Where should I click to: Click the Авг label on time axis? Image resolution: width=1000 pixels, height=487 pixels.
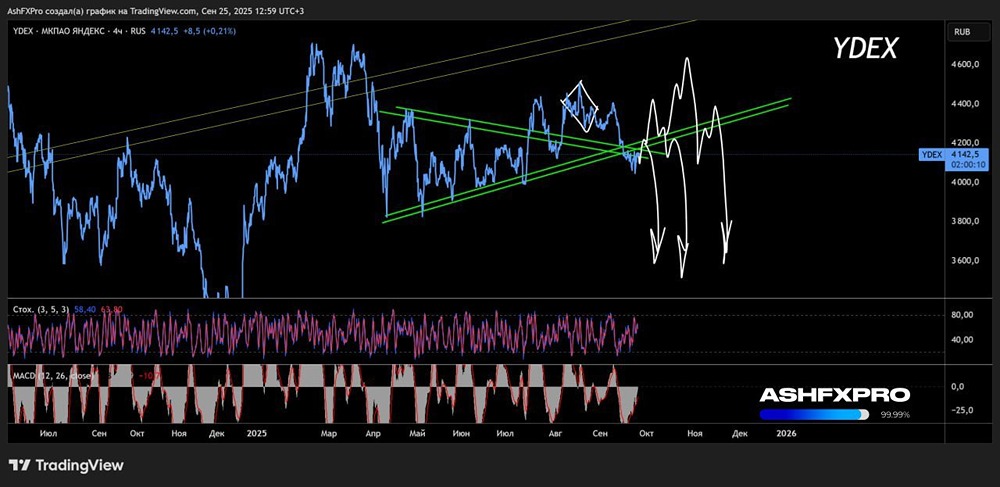coord(555,433)
